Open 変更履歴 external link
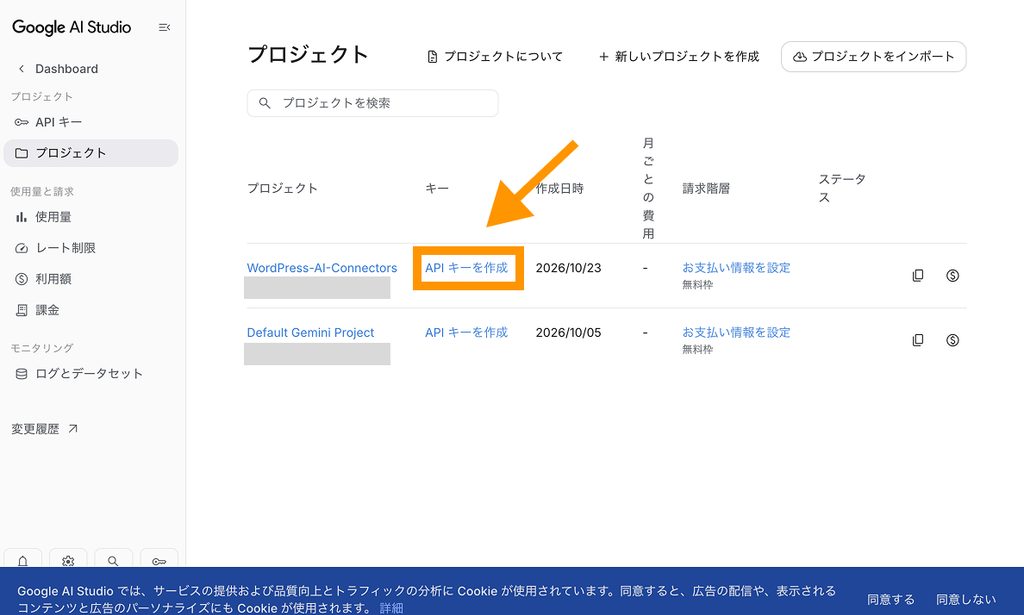1024x615 pixels. coord(45,429)
